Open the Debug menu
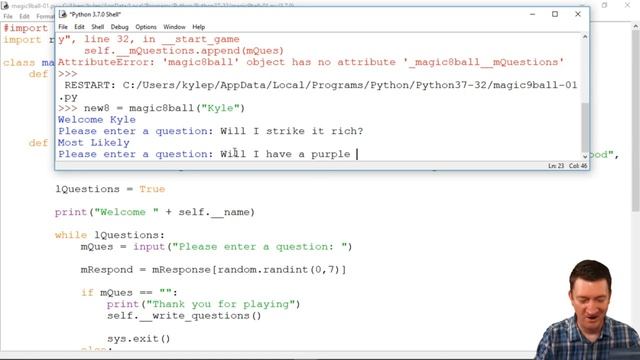The height and width of the screenshot is (360, 640). (120, 27)
